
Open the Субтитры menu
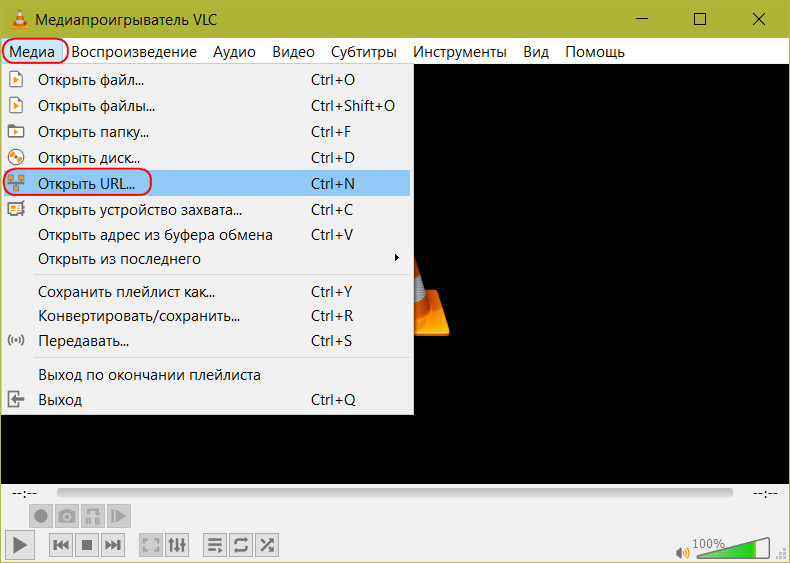click(x=363, y=52)
